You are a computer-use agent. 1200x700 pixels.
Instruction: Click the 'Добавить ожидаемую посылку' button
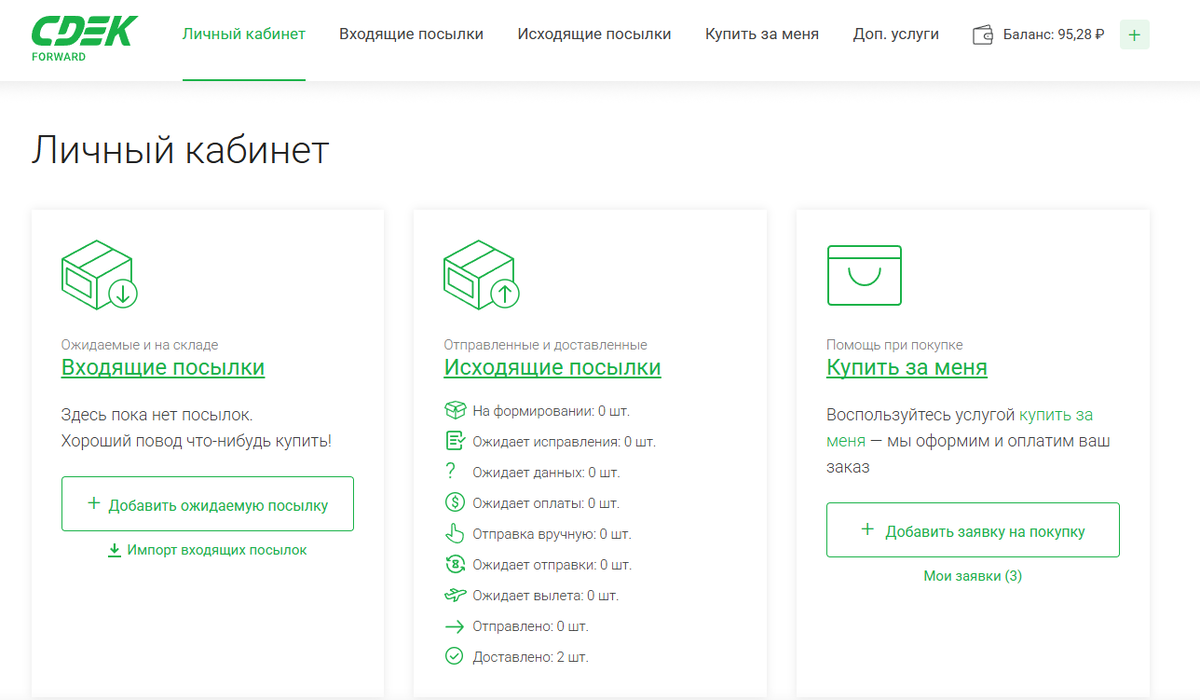pos(208,504)
